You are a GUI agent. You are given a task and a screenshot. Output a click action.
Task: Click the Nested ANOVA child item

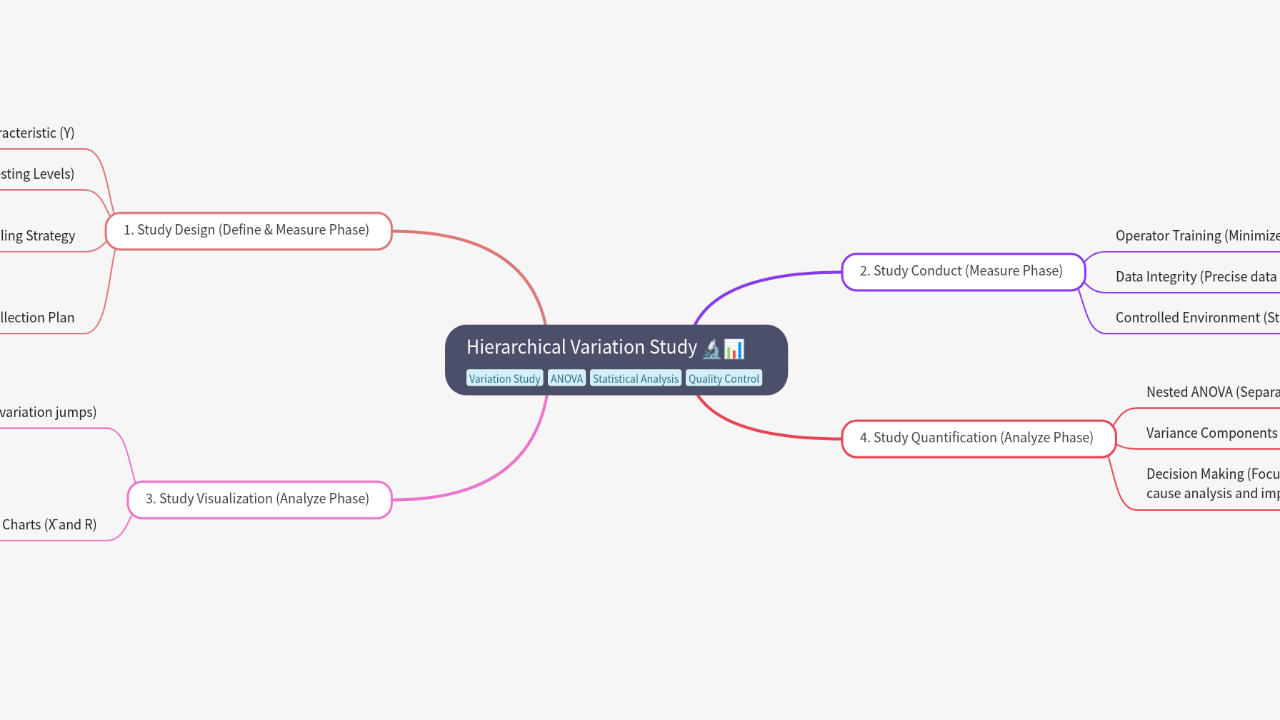[x=1213, y=392]
